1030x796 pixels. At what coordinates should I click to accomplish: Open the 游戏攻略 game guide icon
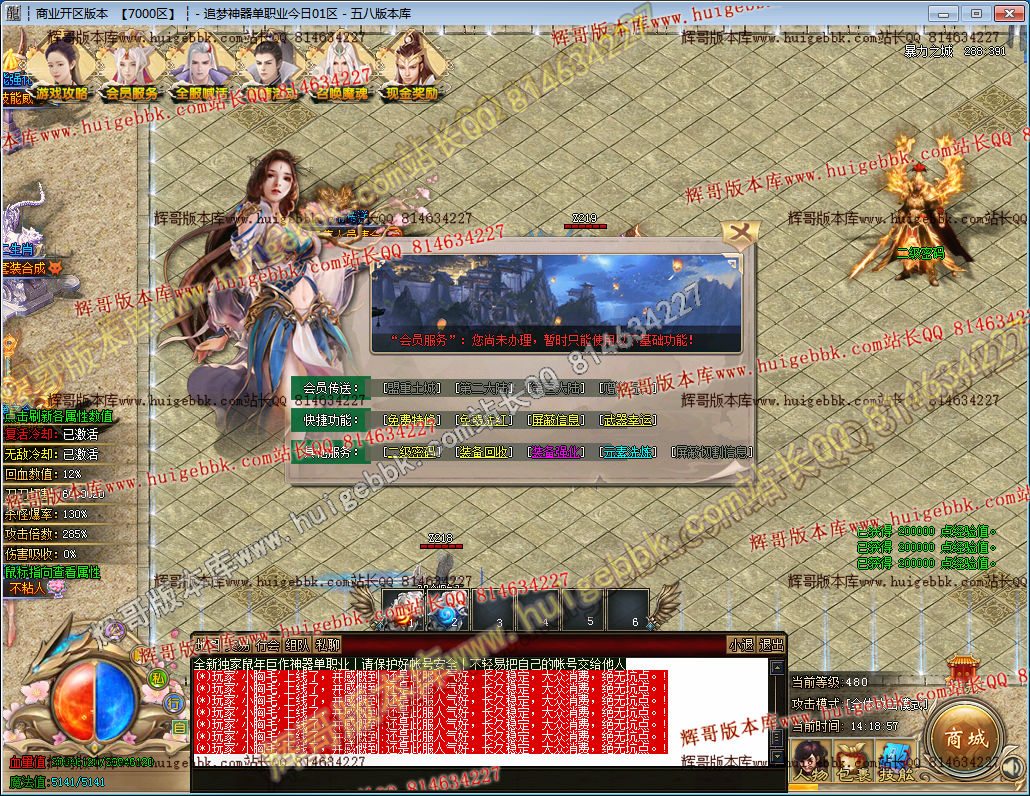(62, 69)
